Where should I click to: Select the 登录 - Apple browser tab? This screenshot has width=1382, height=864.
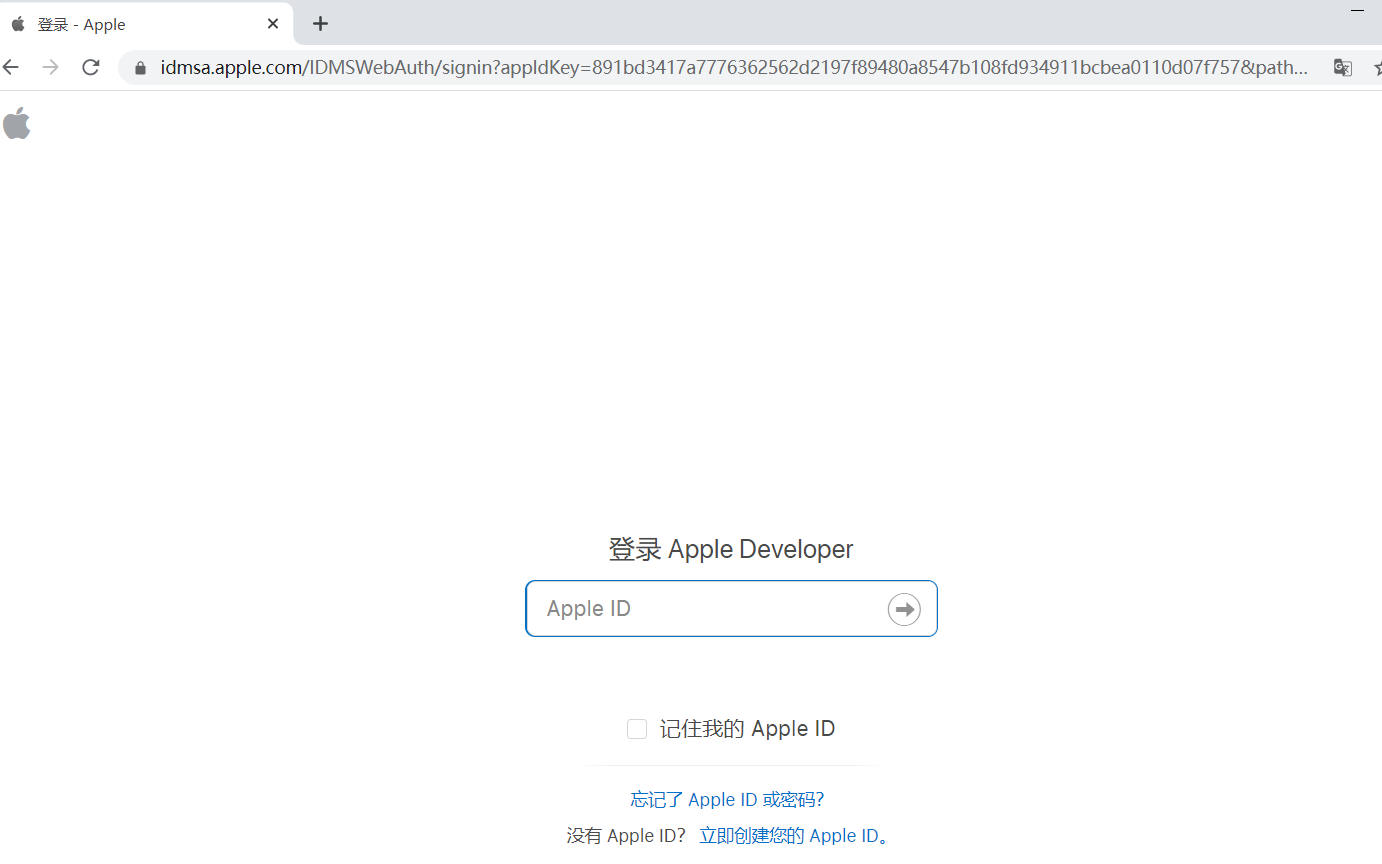pos(146,24)
